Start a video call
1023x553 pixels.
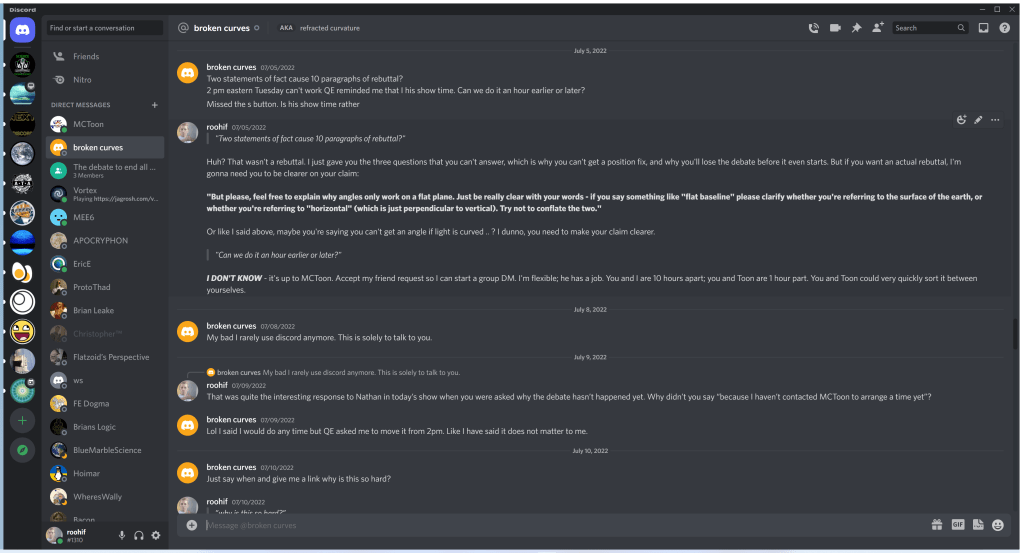pos(835,28)
